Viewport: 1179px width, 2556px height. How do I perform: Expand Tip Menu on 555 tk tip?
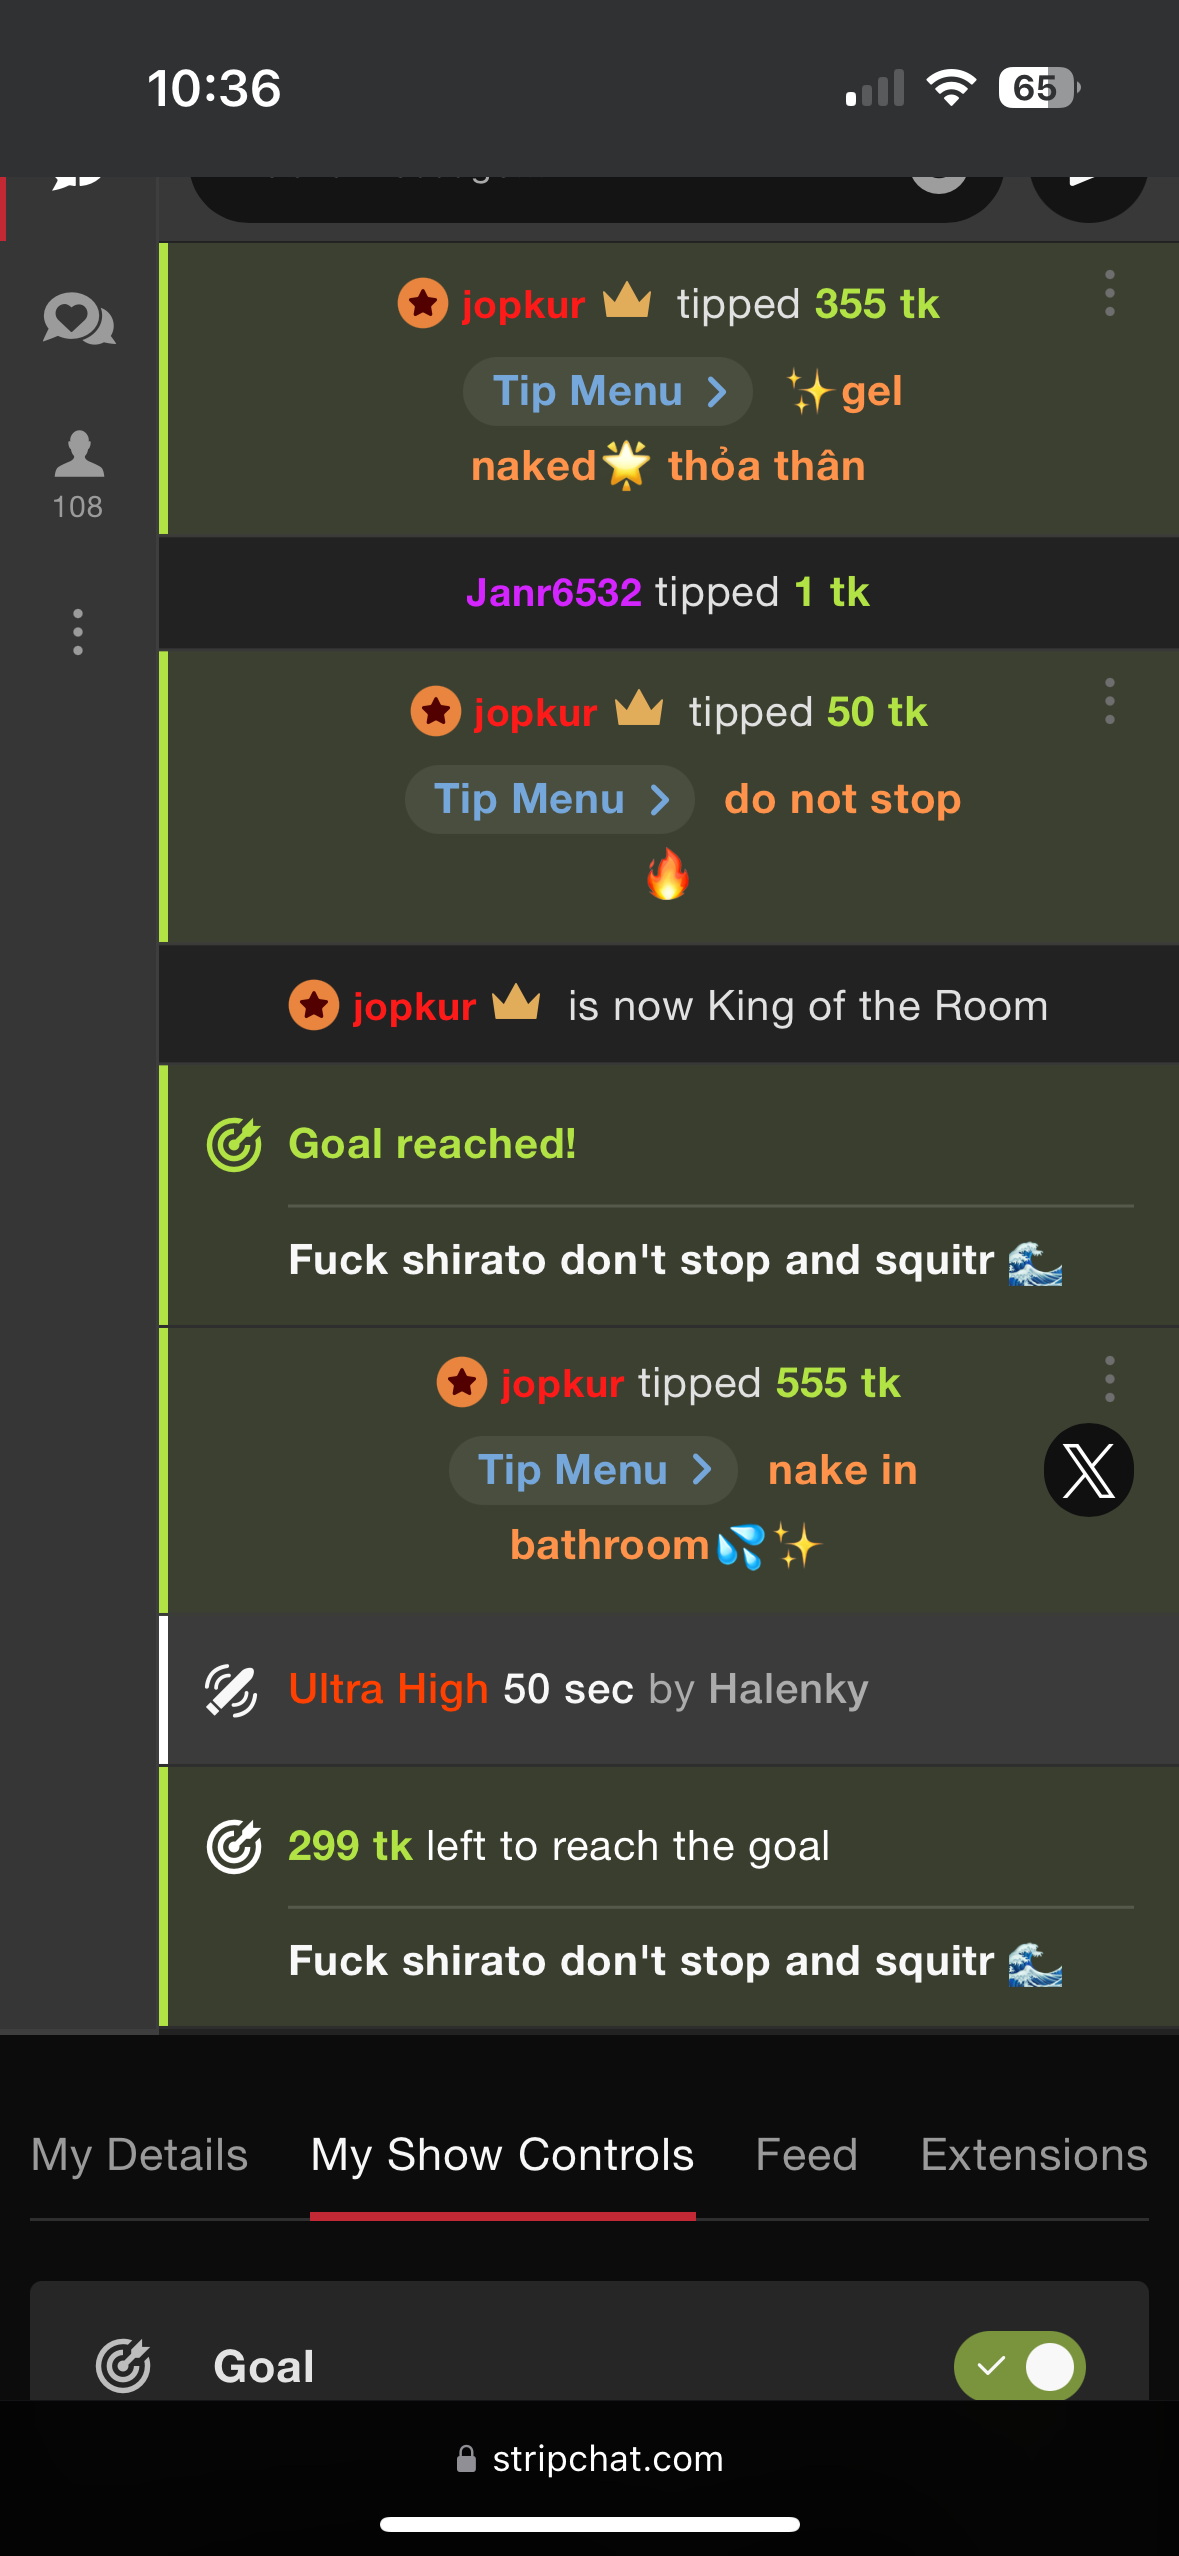click(x=593, y=1470)
